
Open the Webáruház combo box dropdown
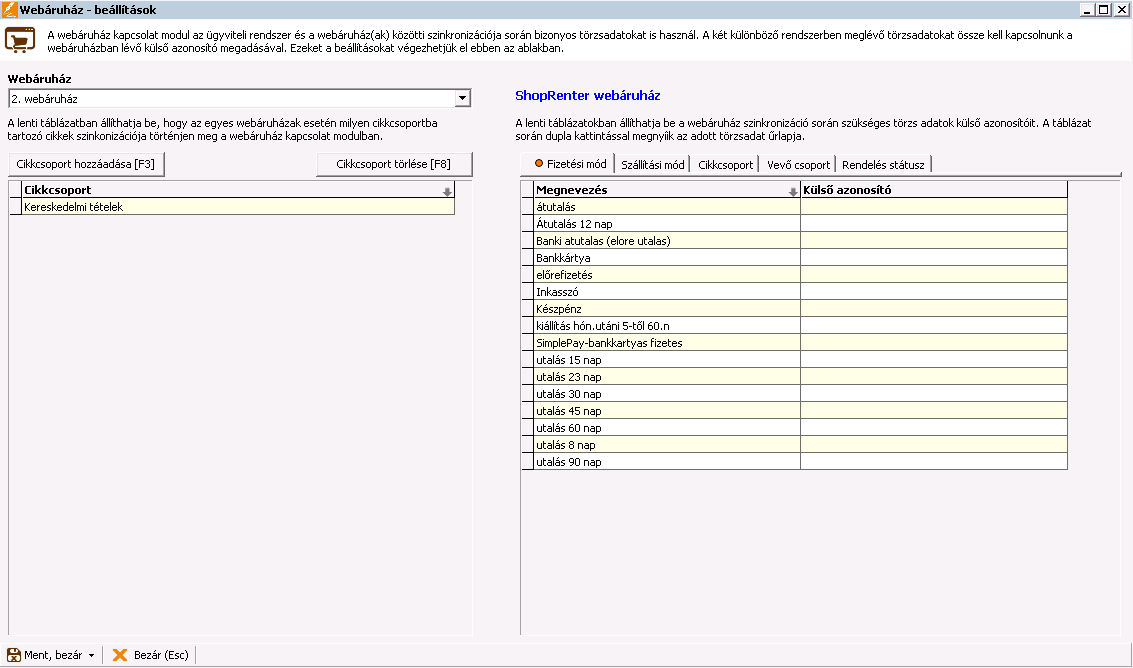(x=462, y=98)
